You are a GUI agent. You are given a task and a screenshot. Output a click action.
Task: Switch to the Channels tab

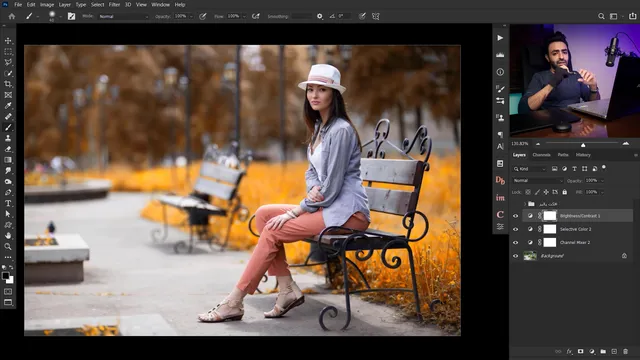541,155
